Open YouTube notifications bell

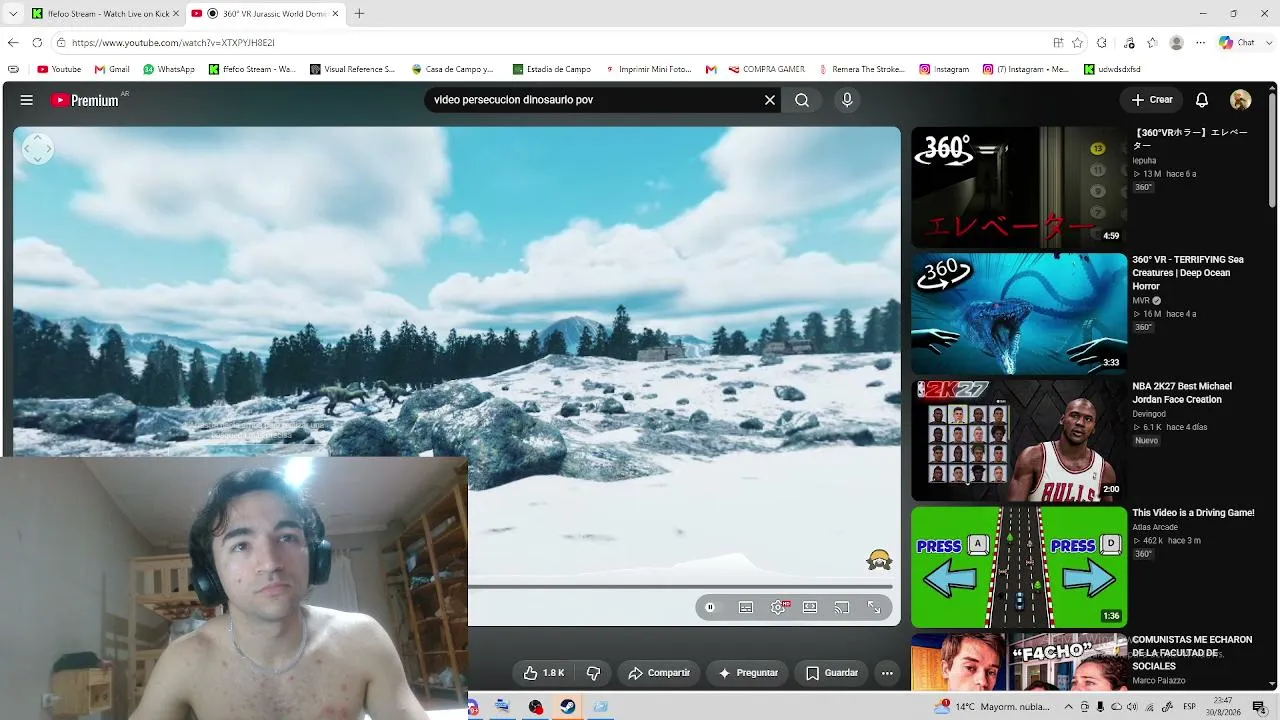pyautogui.click(x=1202, y=100)
